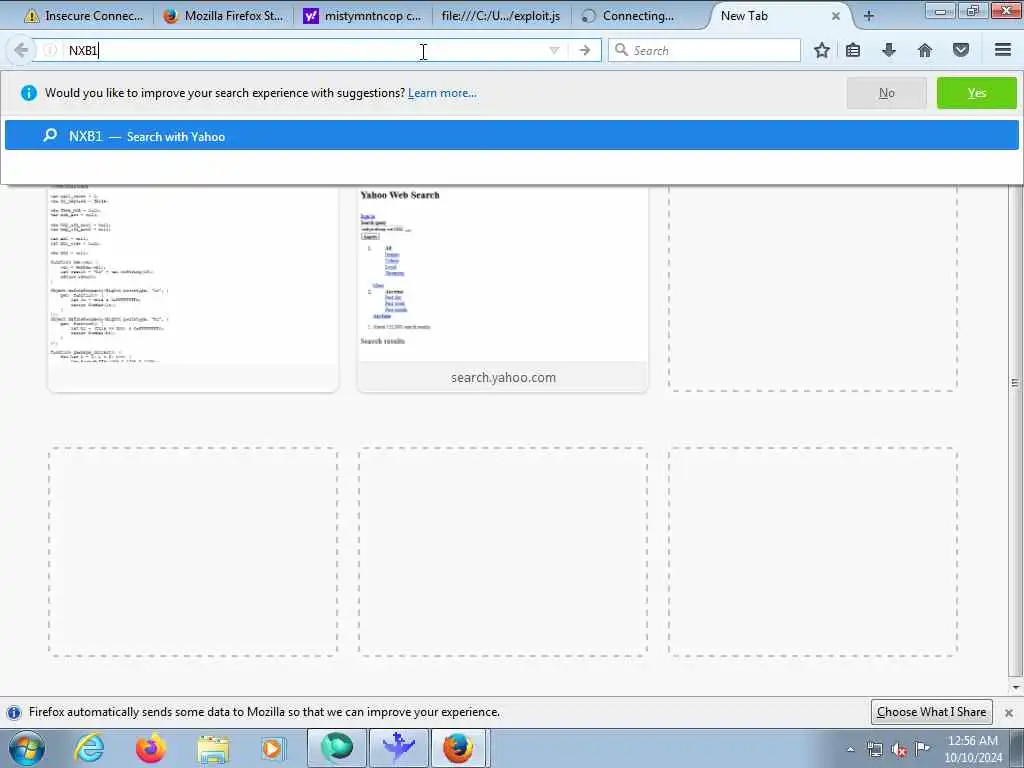Close the New Tab tab

pyautogui.click(x=835, y=16)
